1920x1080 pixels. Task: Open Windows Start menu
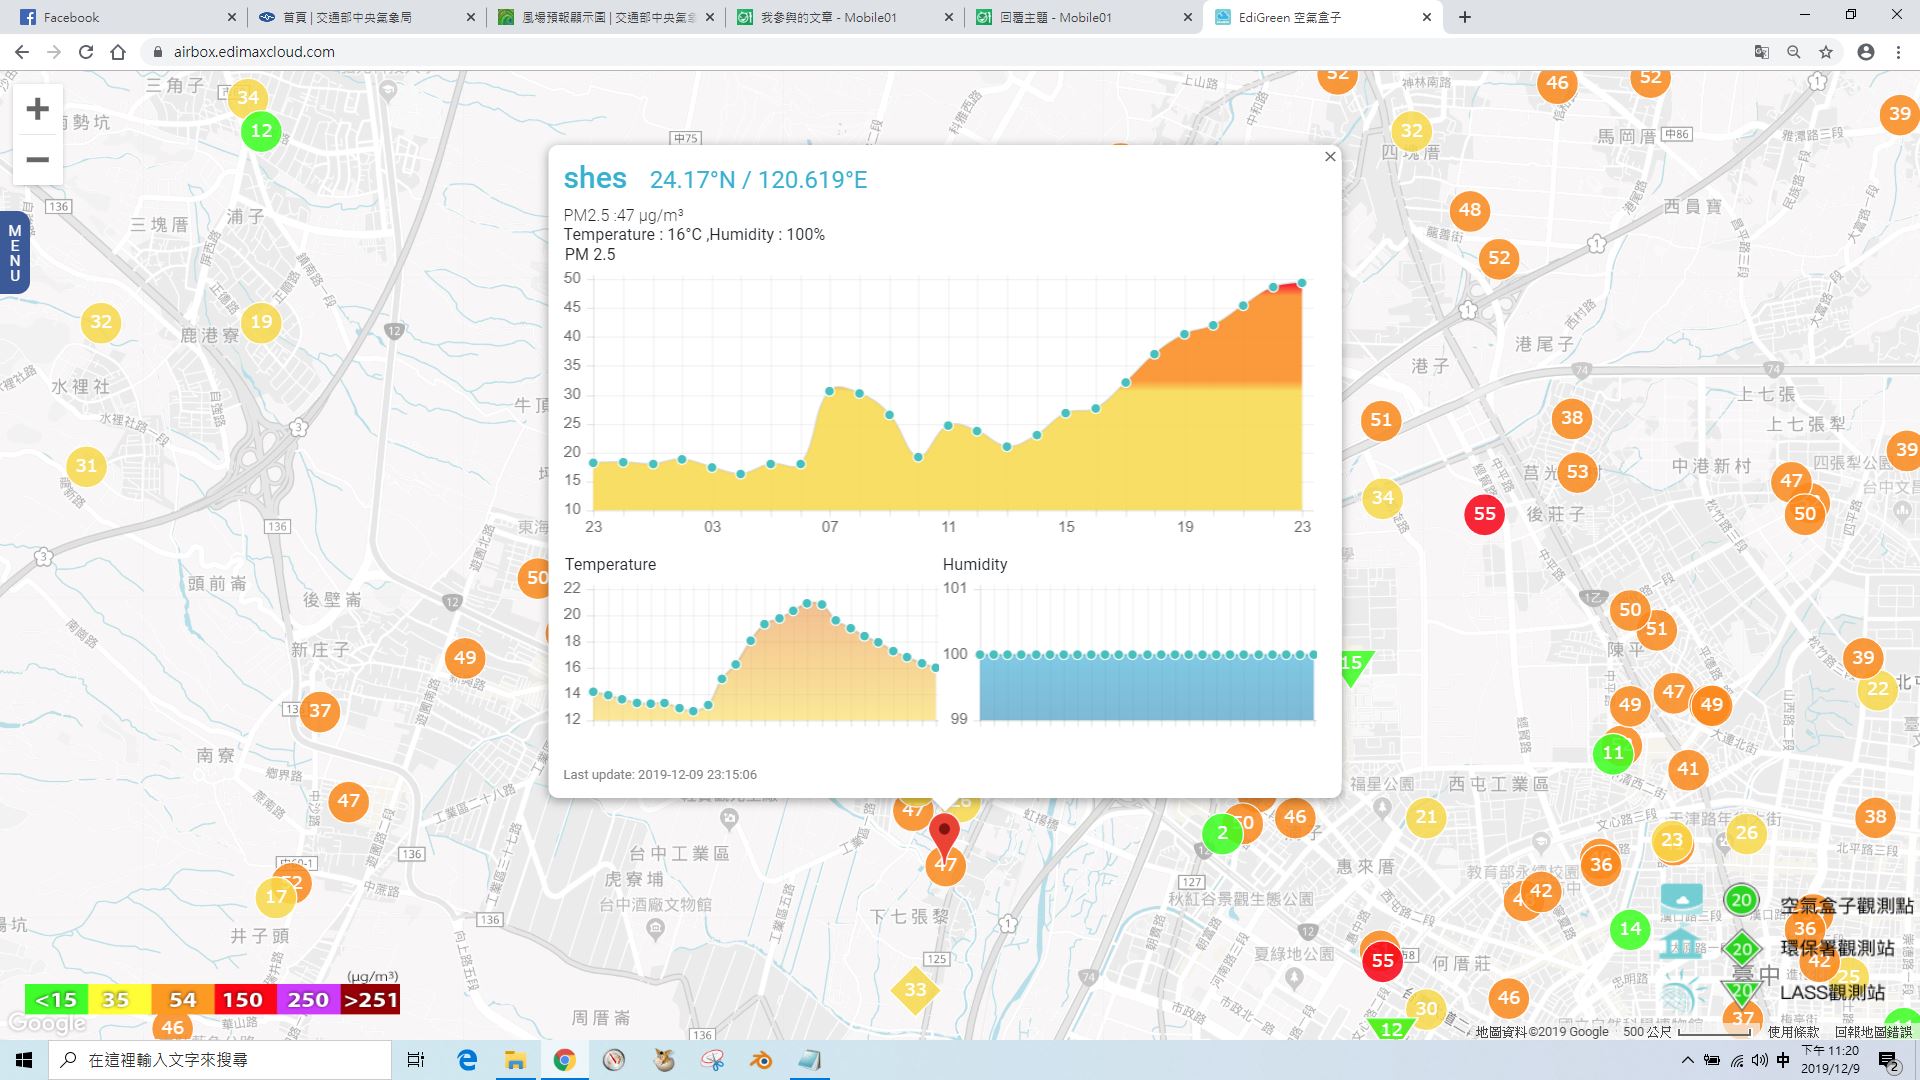click(x=24, y=1060)
